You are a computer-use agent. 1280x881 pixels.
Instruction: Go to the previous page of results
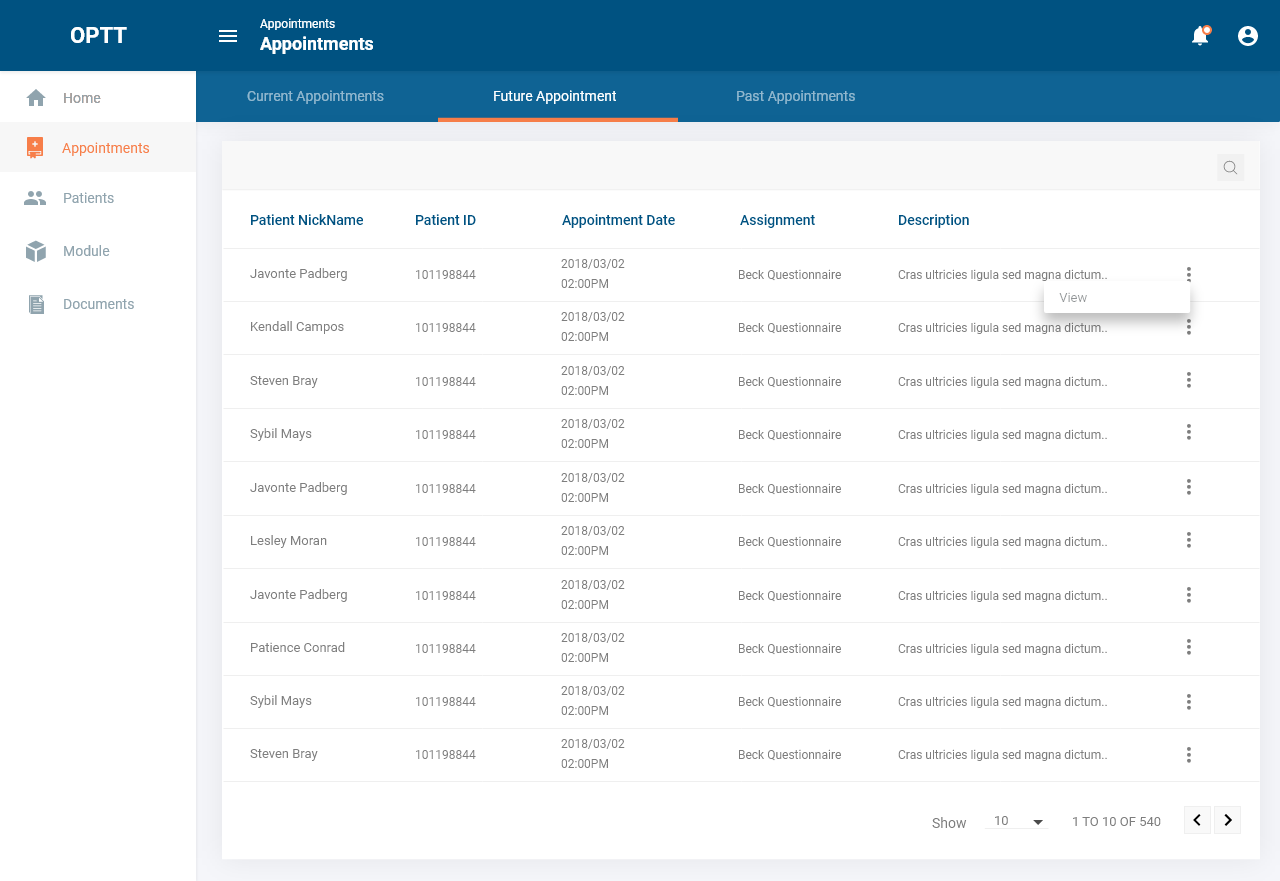click(1197, 820)
